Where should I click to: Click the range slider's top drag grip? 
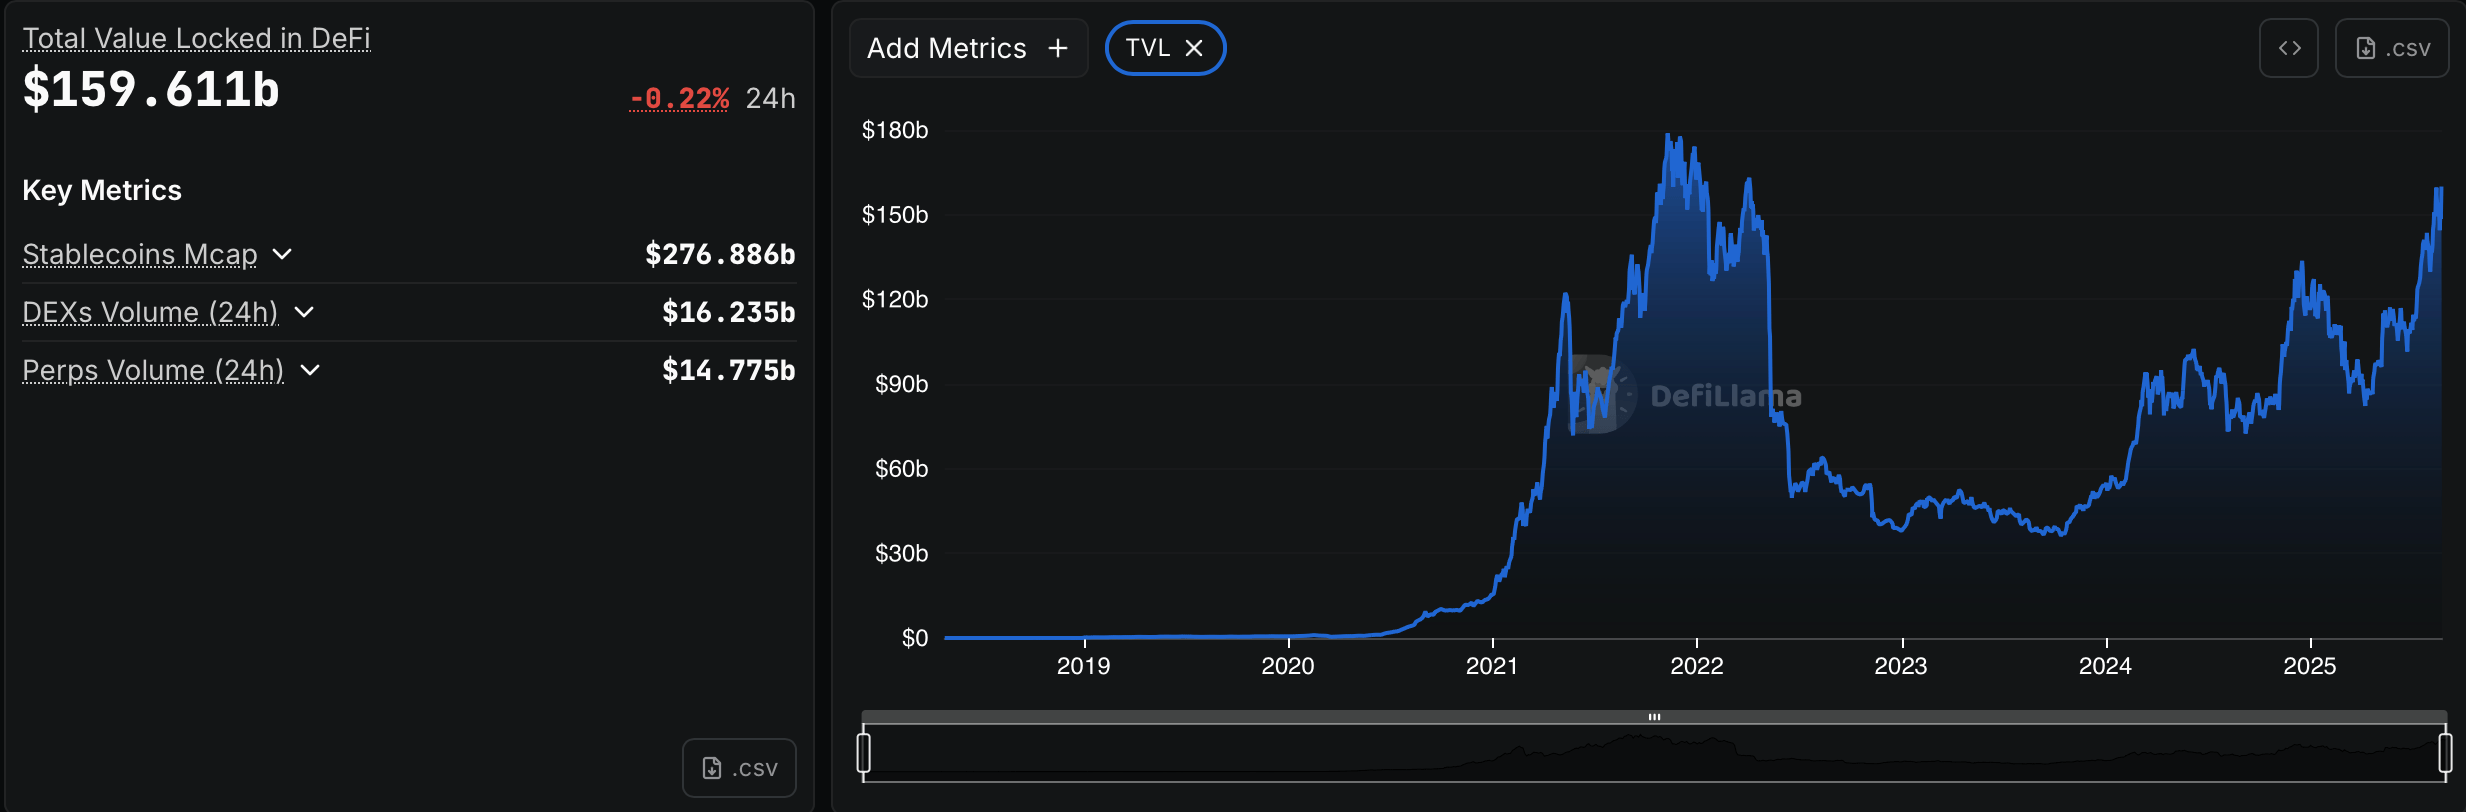pyautogui.click(x=1654, y=717)
